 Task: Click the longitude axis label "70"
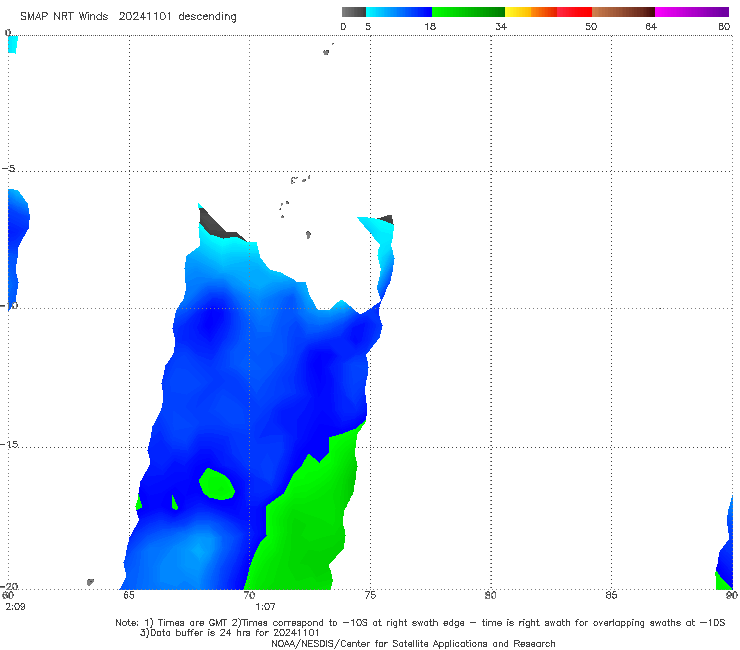pos(249,595)
